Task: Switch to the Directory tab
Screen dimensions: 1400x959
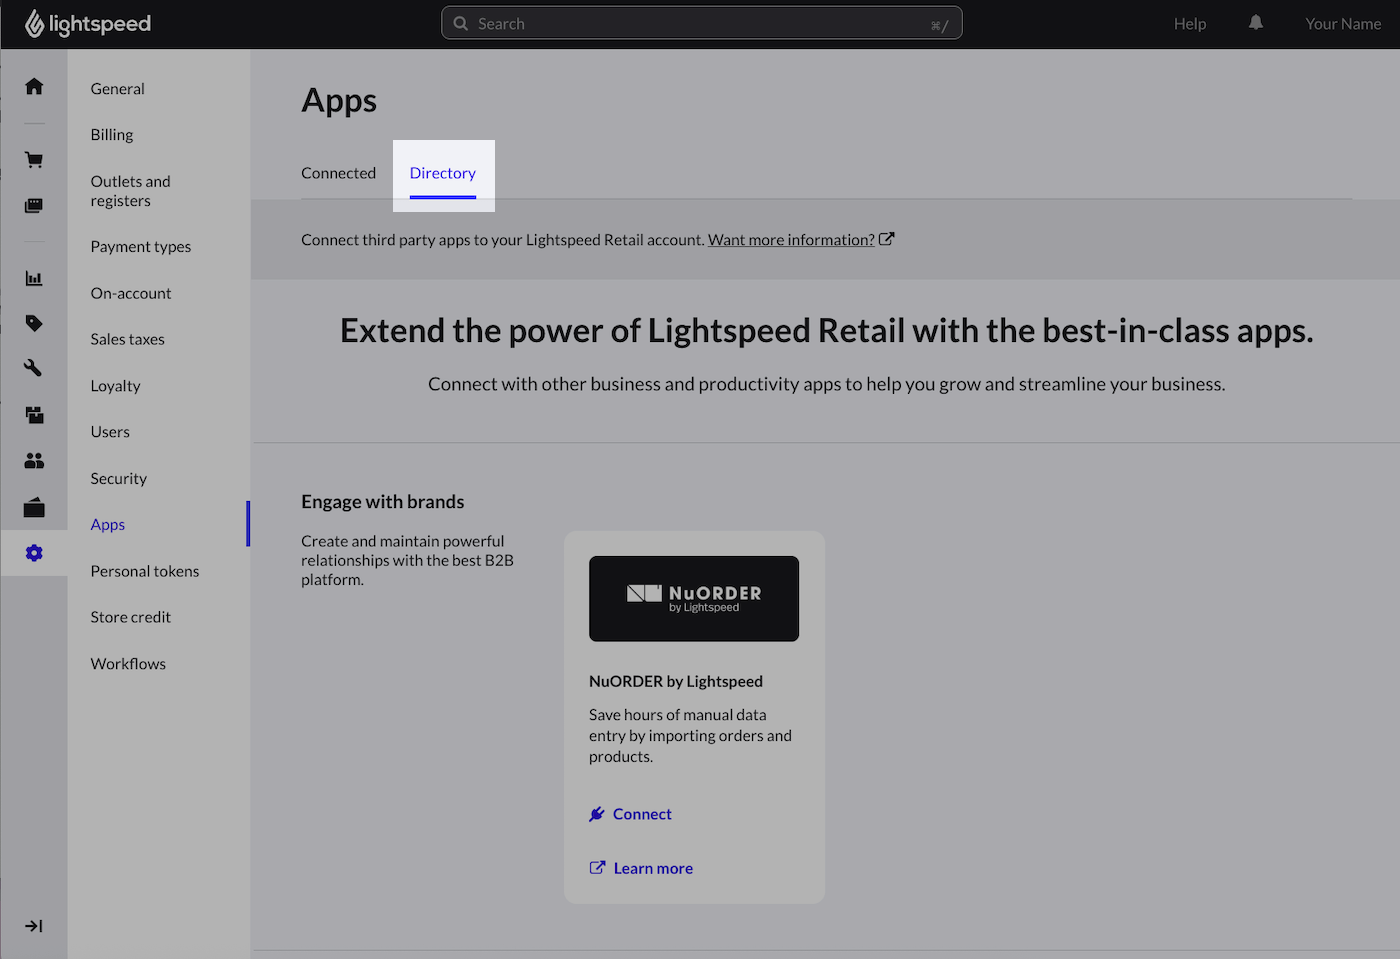Action: 443,172
